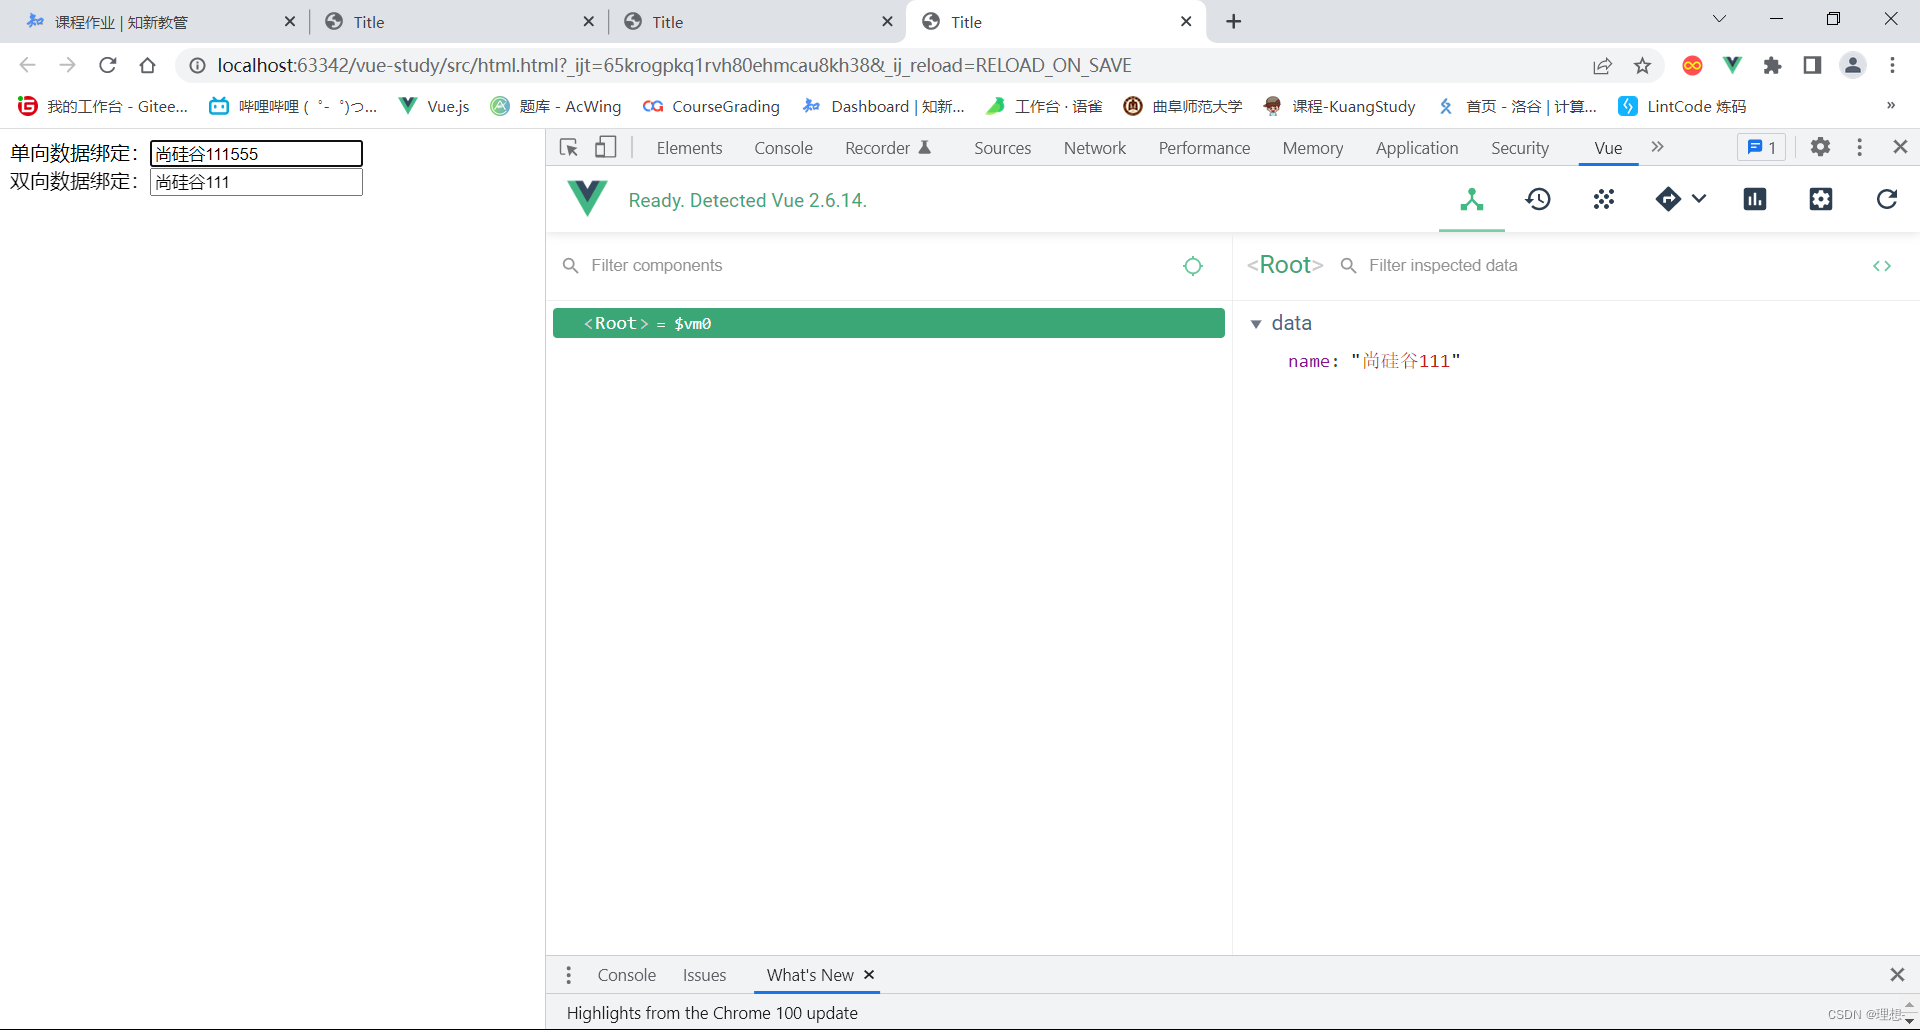Open the 题库 - AcWing bookmark
This screenshot has height=1030, width=1920.
556,106
